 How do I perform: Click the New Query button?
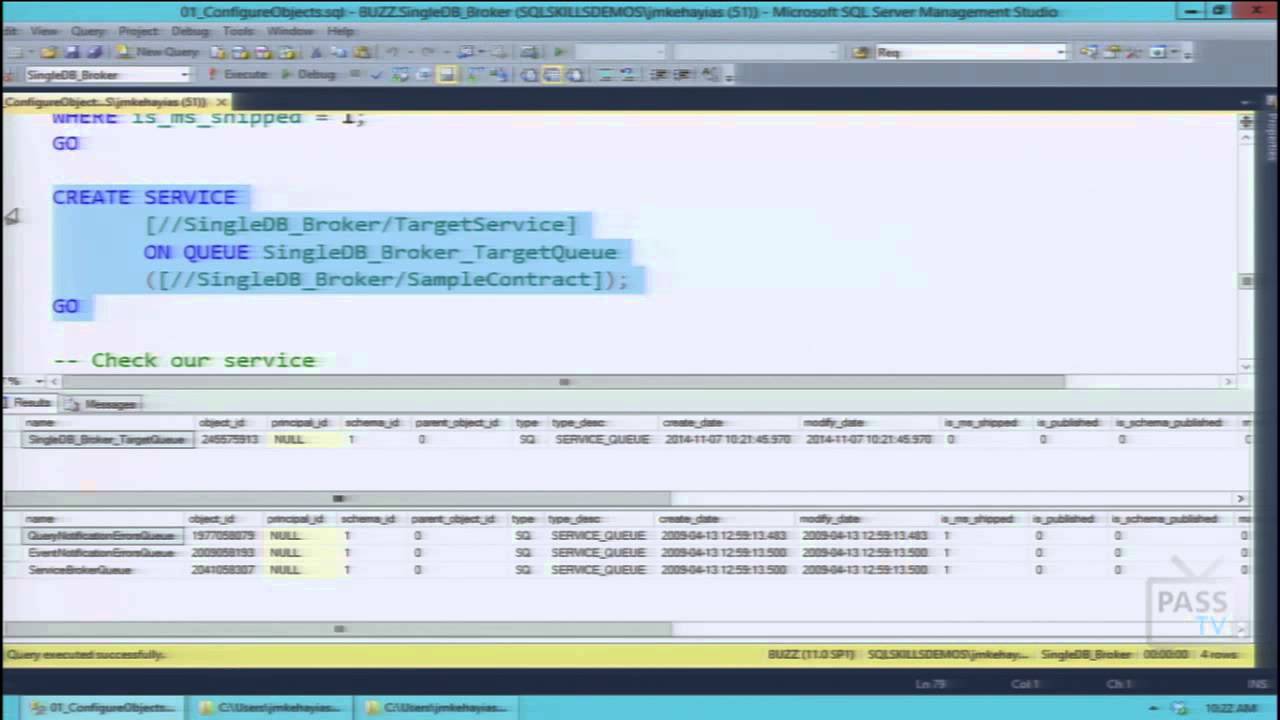click(159, 52)
